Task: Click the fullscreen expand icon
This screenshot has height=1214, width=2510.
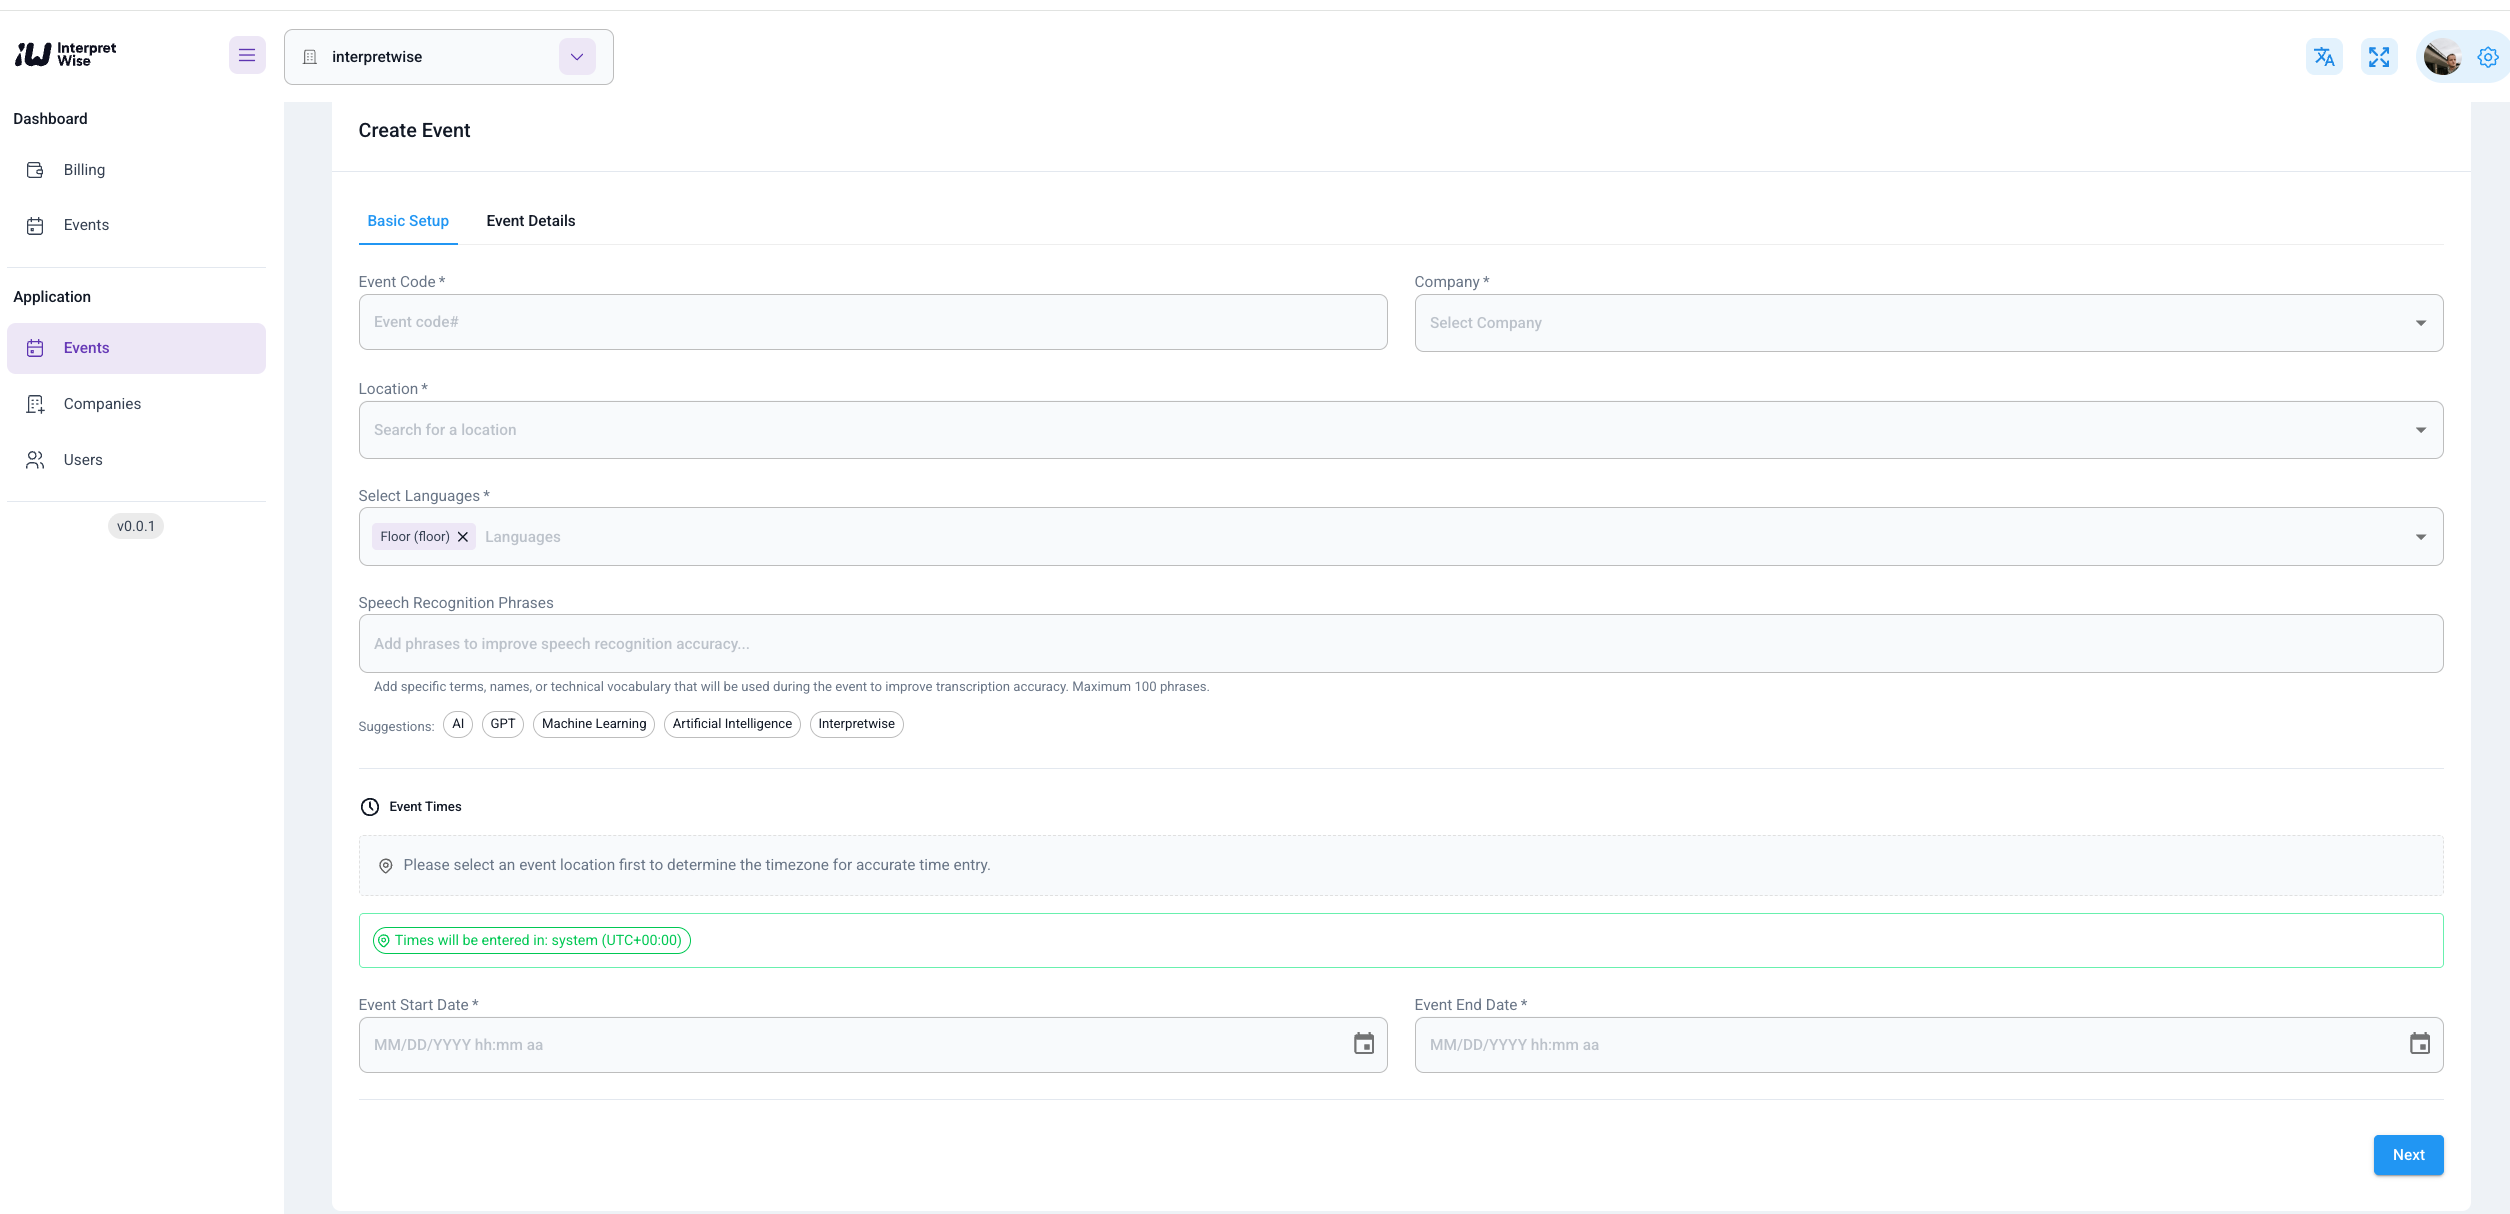Action: (x=2379, y=57)
